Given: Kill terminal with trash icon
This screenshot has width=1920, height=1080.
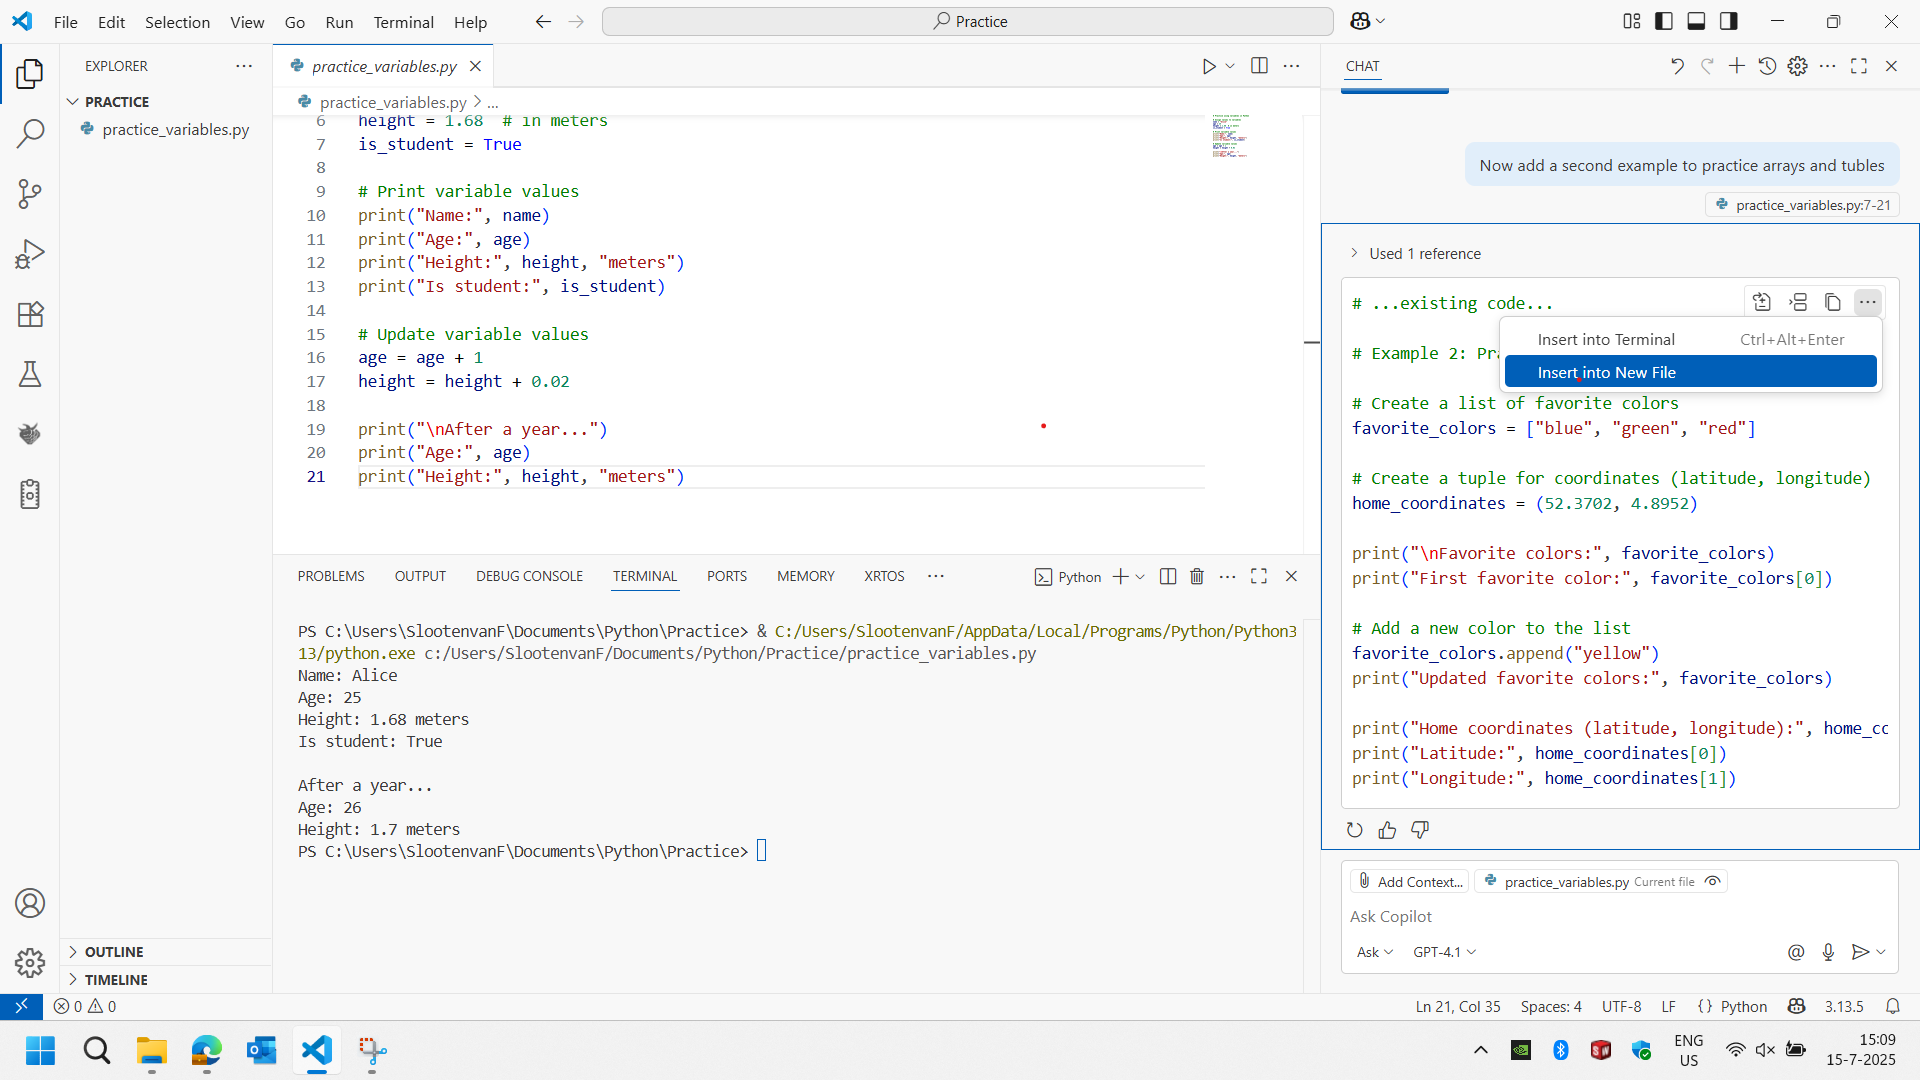Looking at the screenshot, I should (x=1197, y=576).
